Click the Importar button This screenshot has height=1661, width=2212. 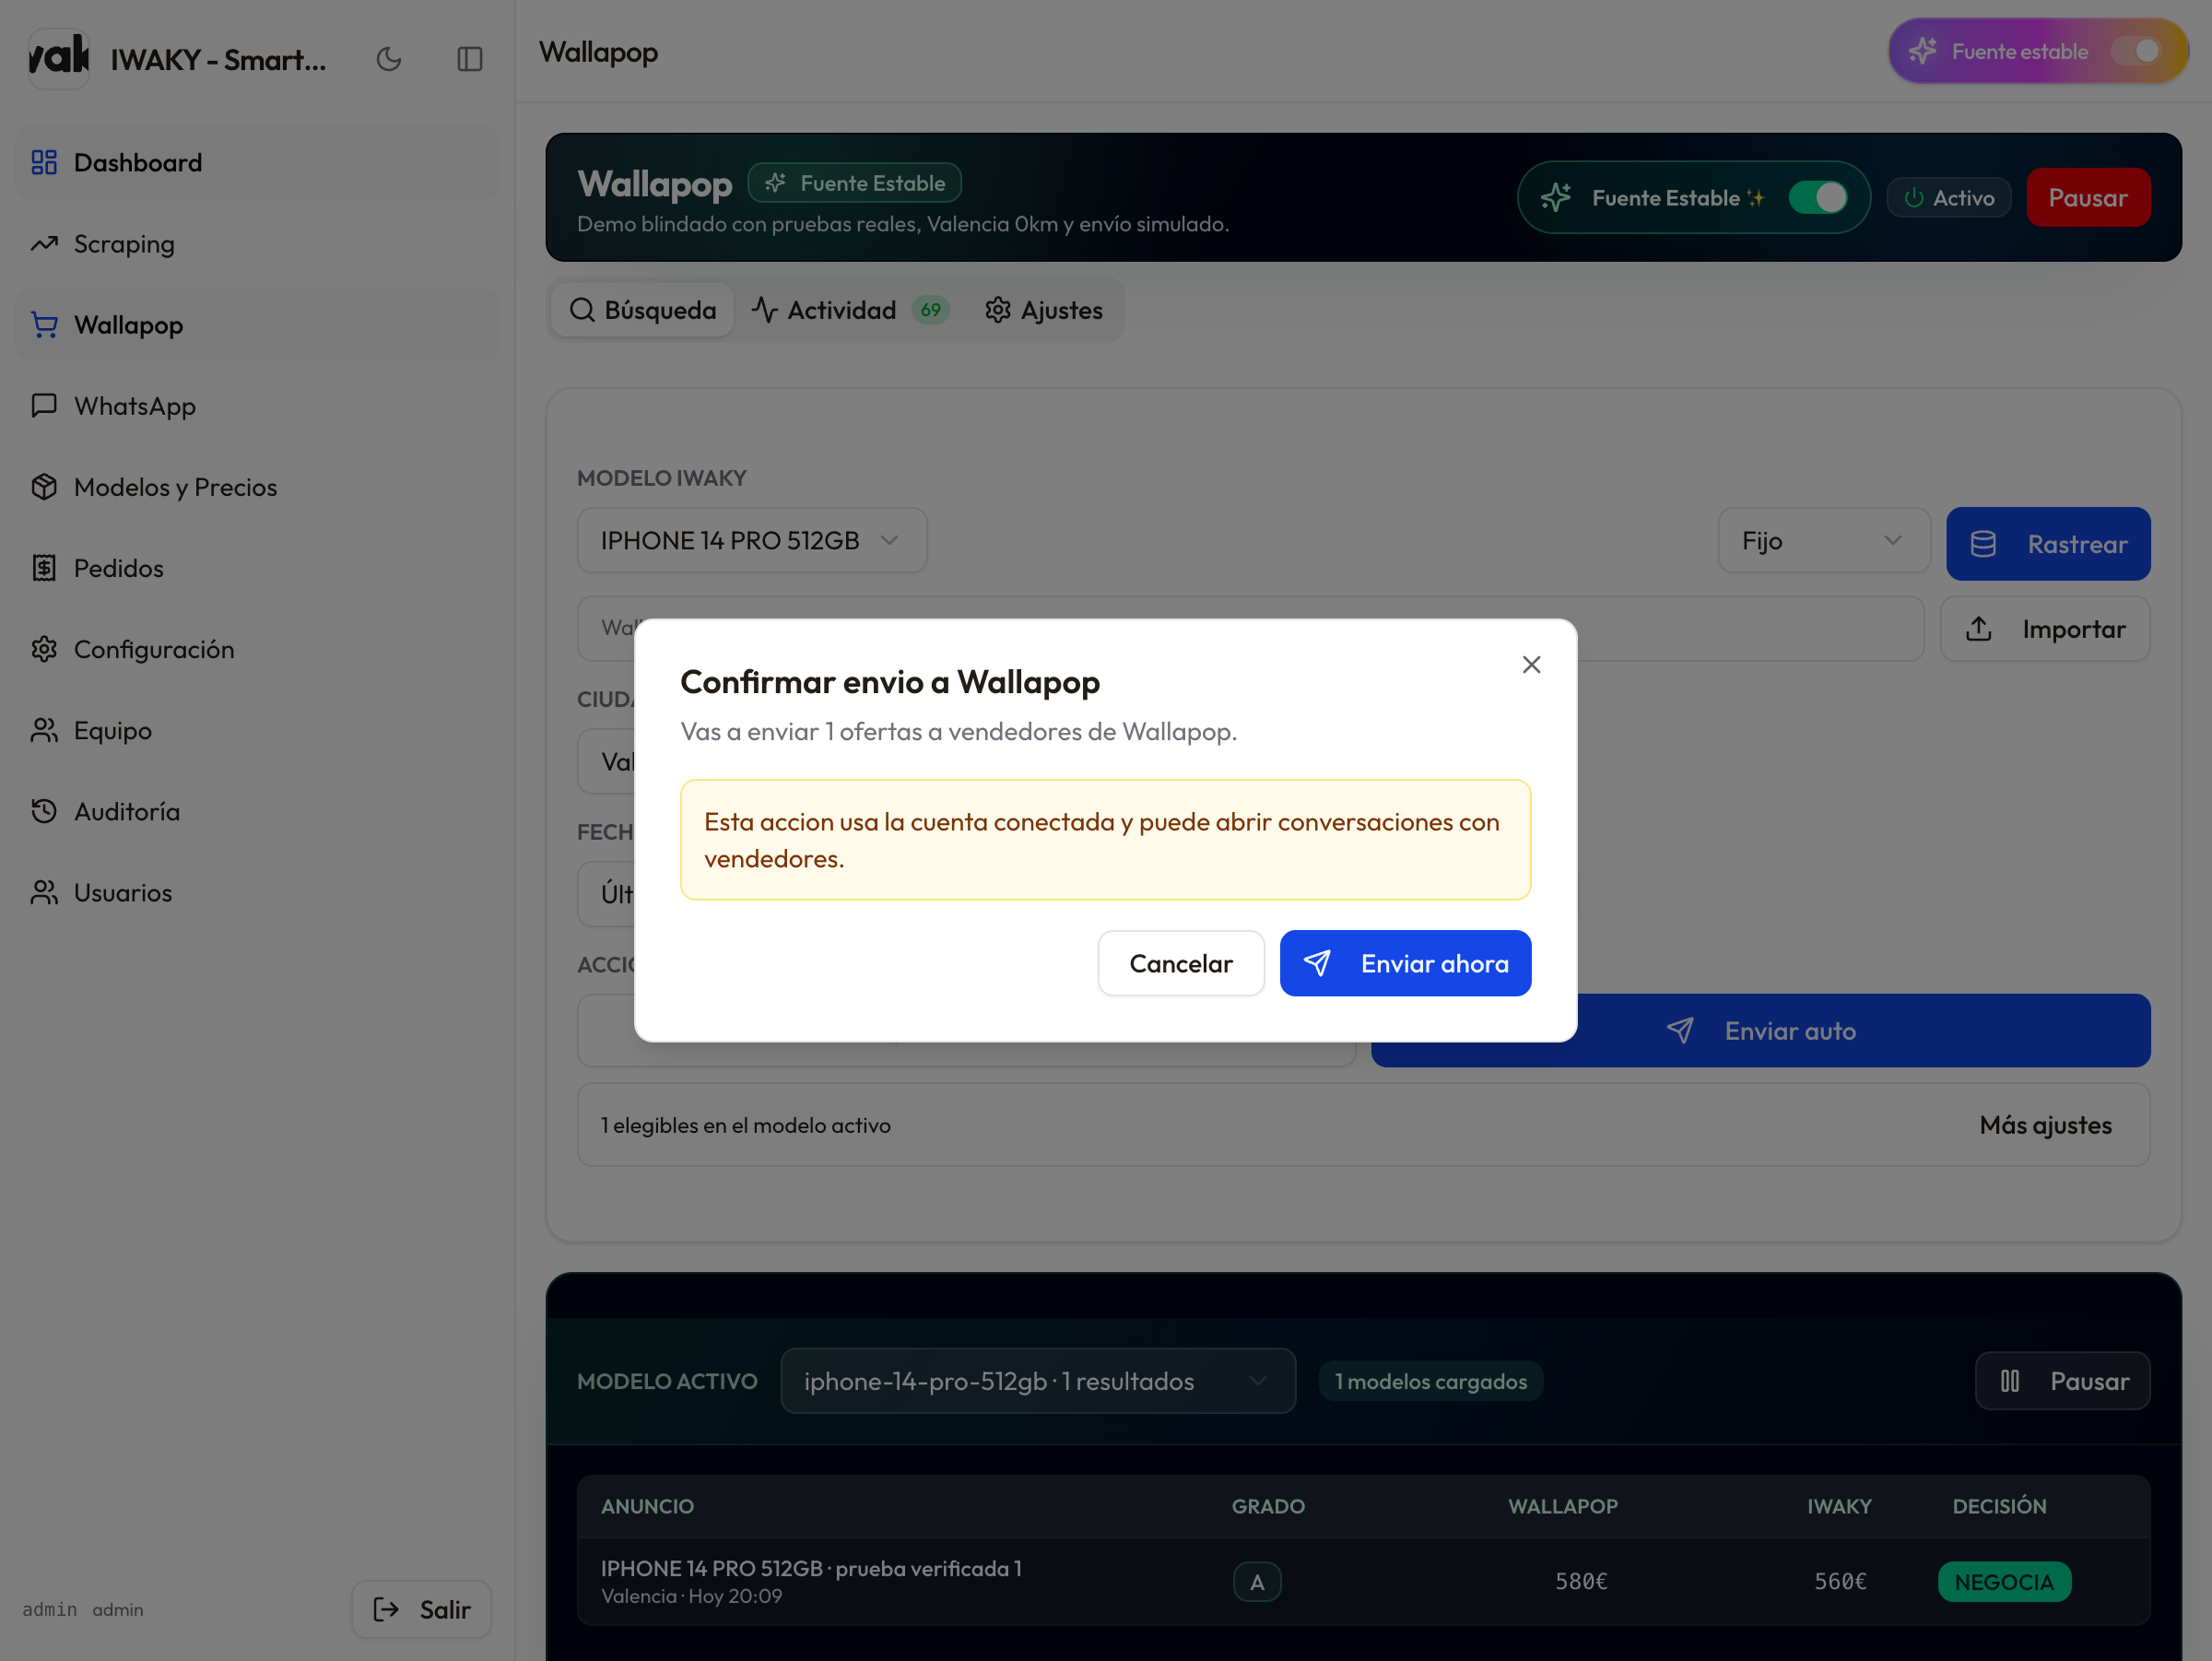tap(2045, 628)
